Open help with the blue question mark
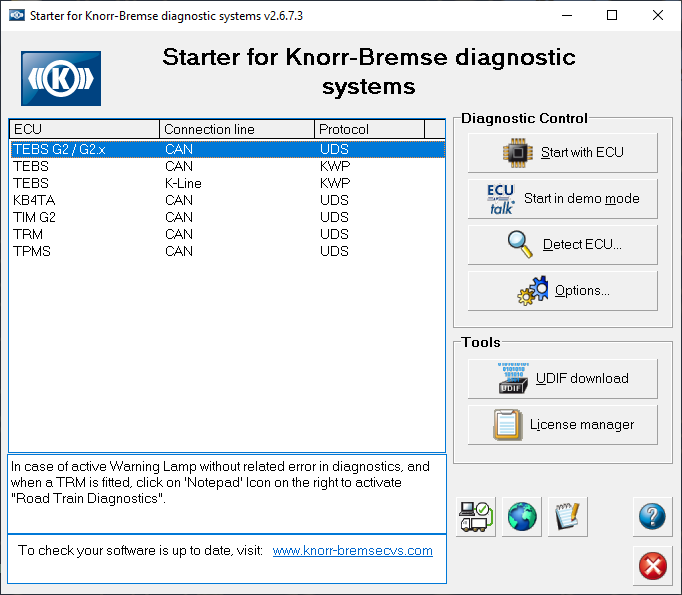Image resolution: width=682 pixels, height=595 pixels. 652,517
